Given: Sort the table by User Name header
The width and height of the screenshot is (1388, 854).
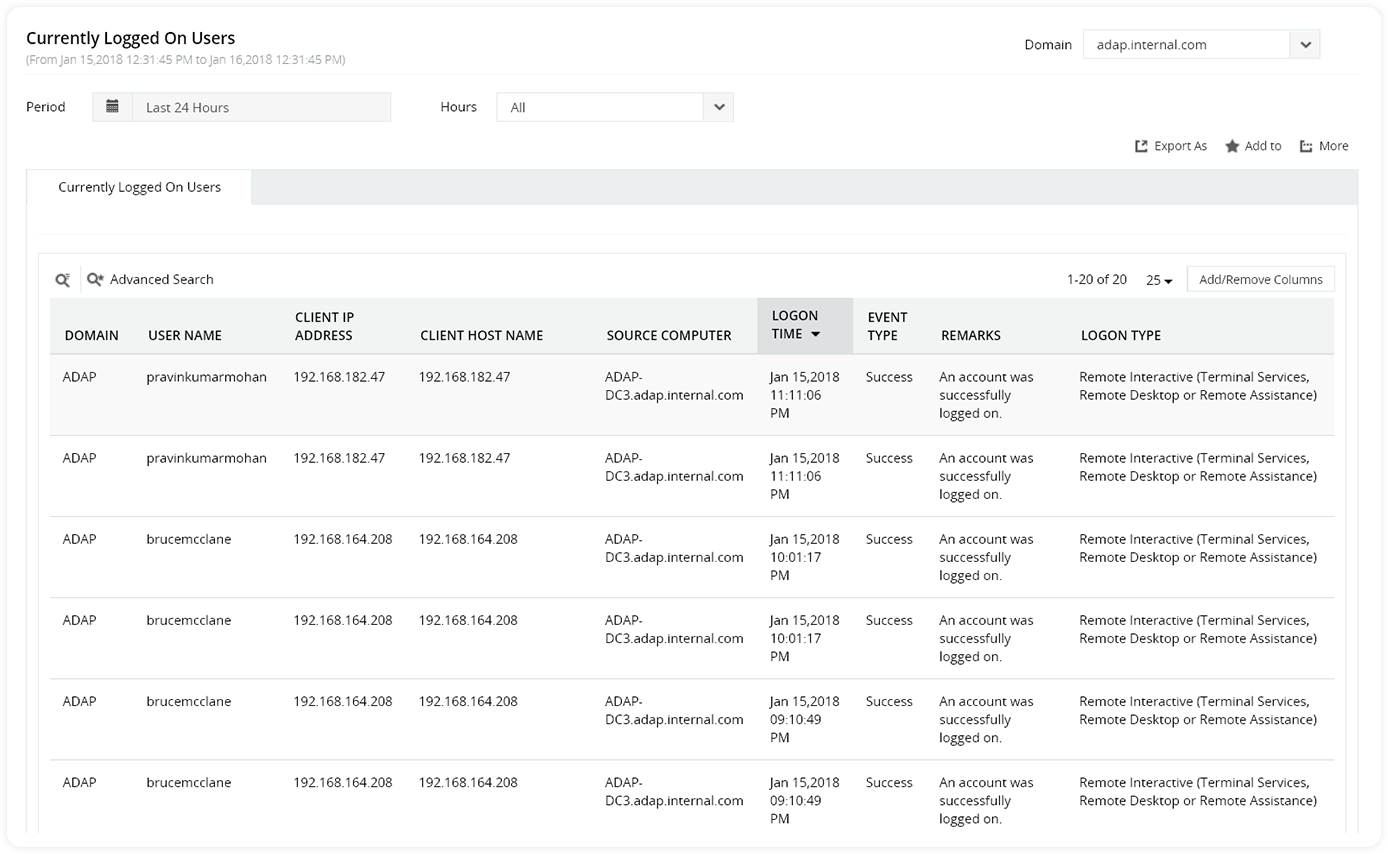Looking at the screenshot, I should point(184,335).
